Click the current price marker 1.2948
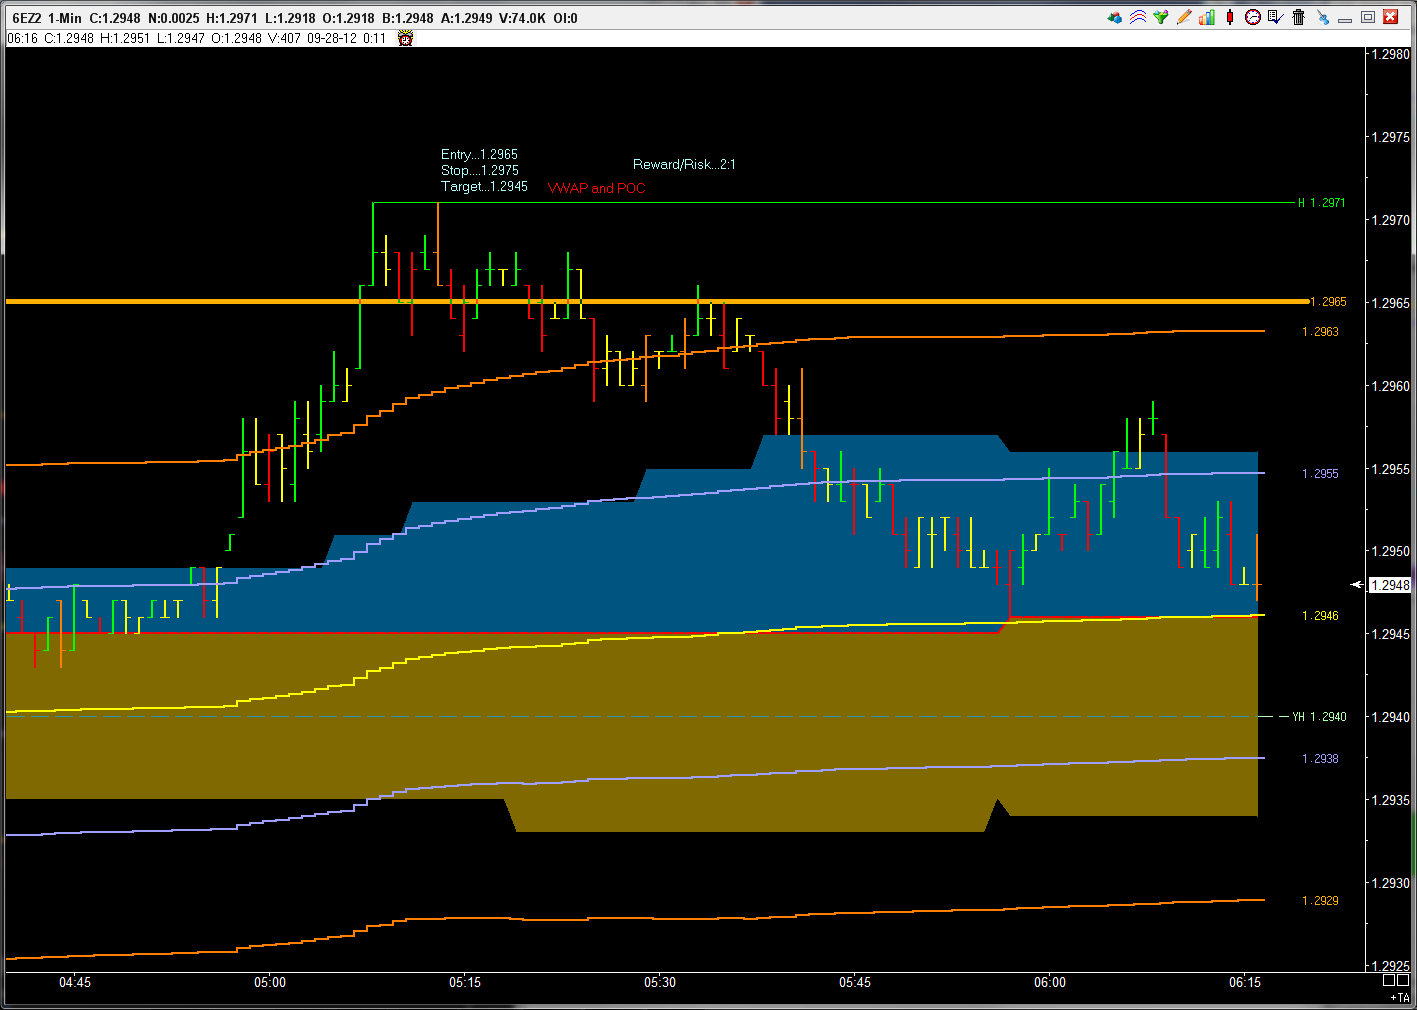Viewport: 1417px width, 1010px height. coord(1390,585)
